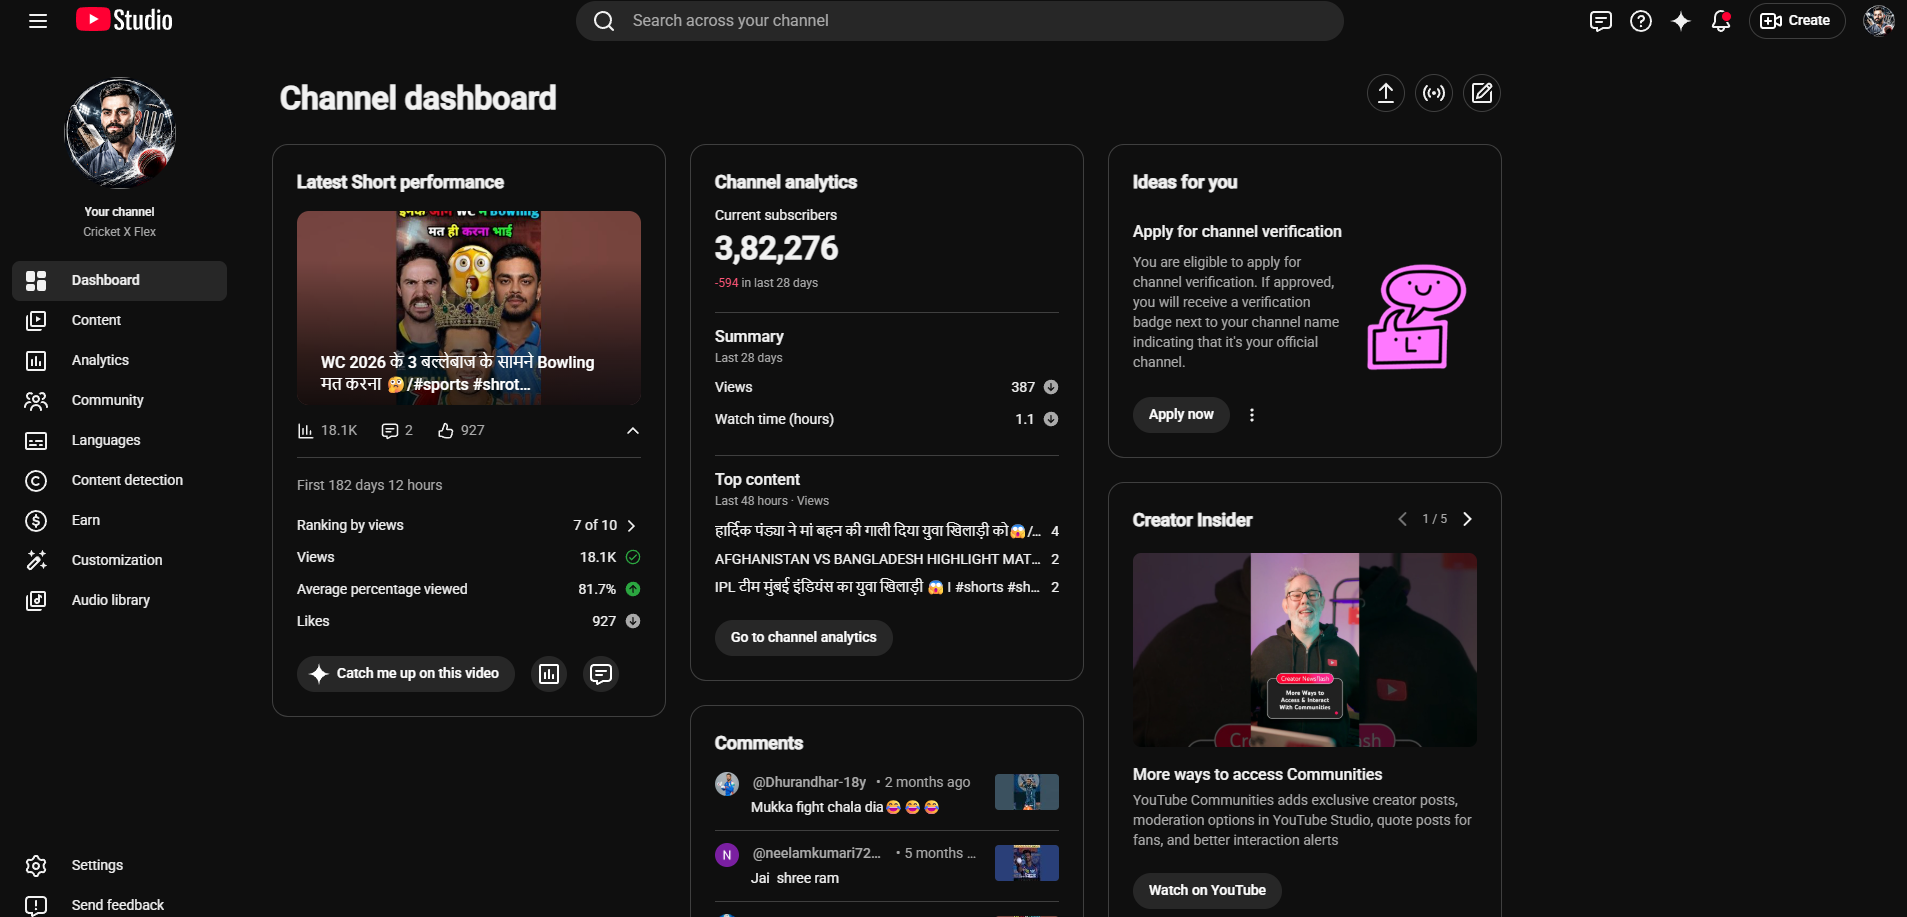Viewport: 1907px width, 917px height.
Task: Click the neelamkumari72 commenter avatar
Action: click(x=727, y=855)
